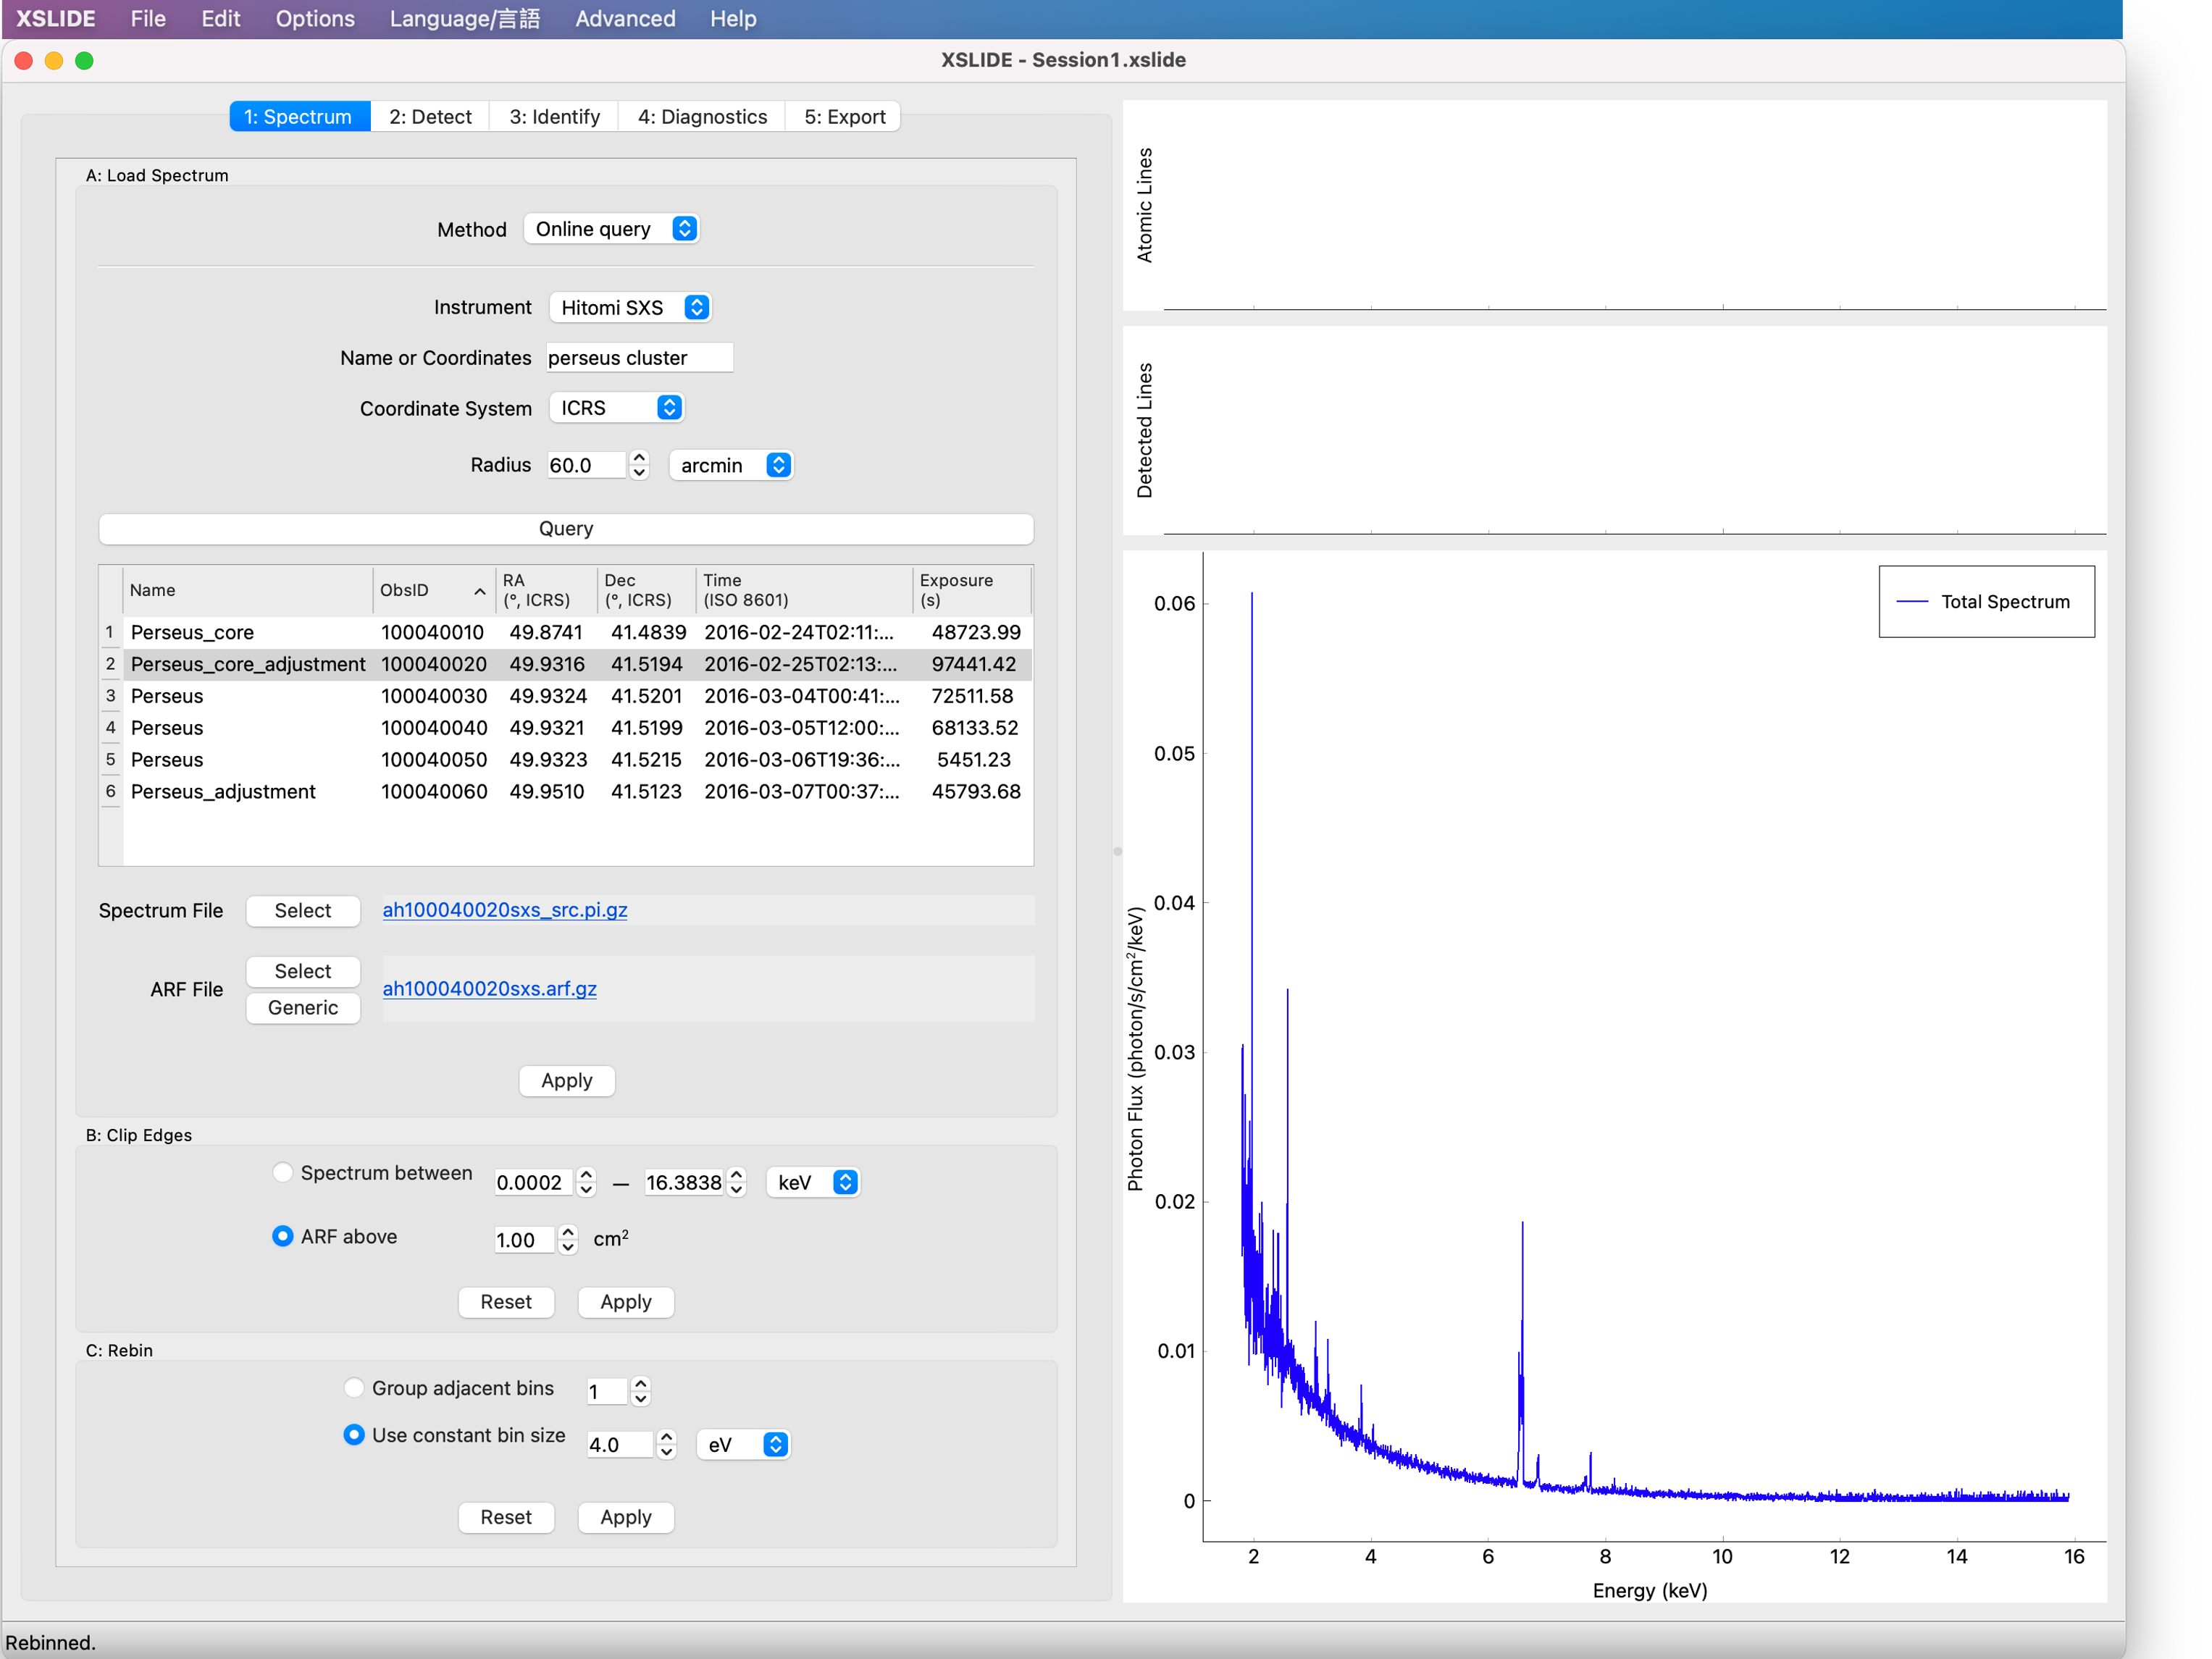Adjust the upper energy bound stepper

point(737,1182)
